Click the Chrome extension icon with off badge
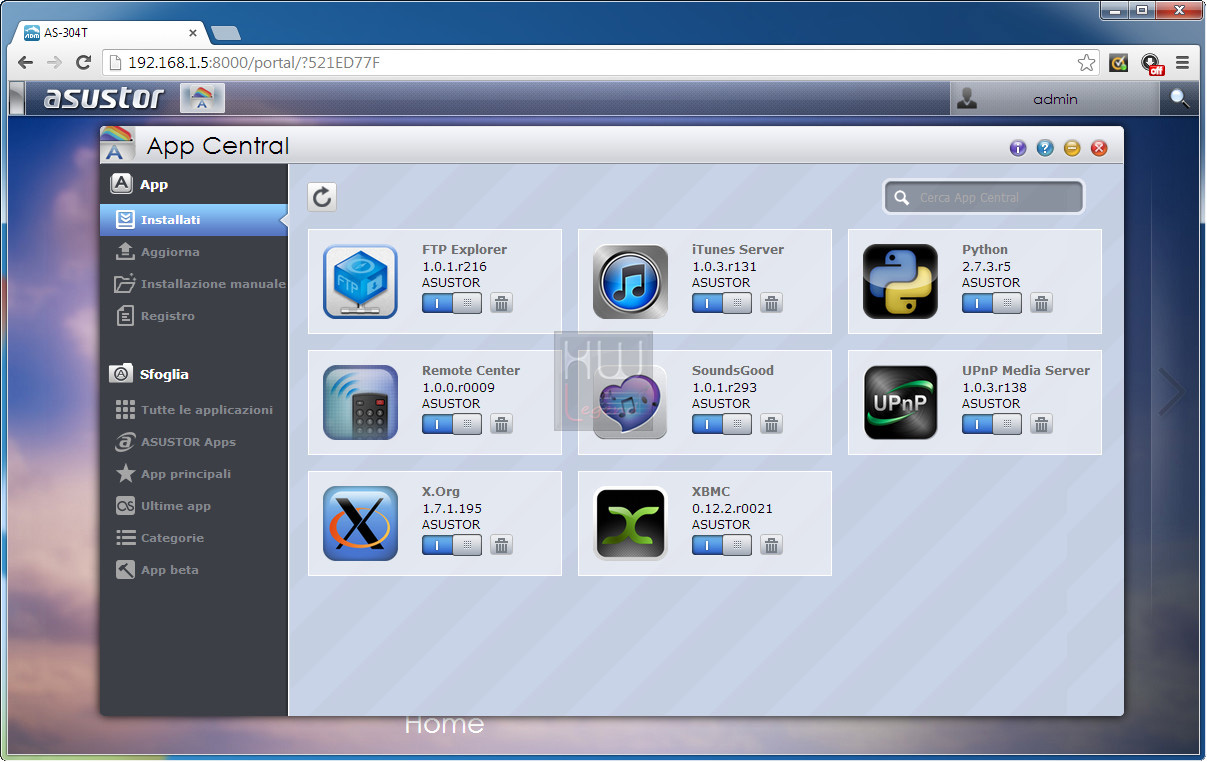Image resolution: width=1207 pixels, height=762 pixels. tap(1152, 64)
